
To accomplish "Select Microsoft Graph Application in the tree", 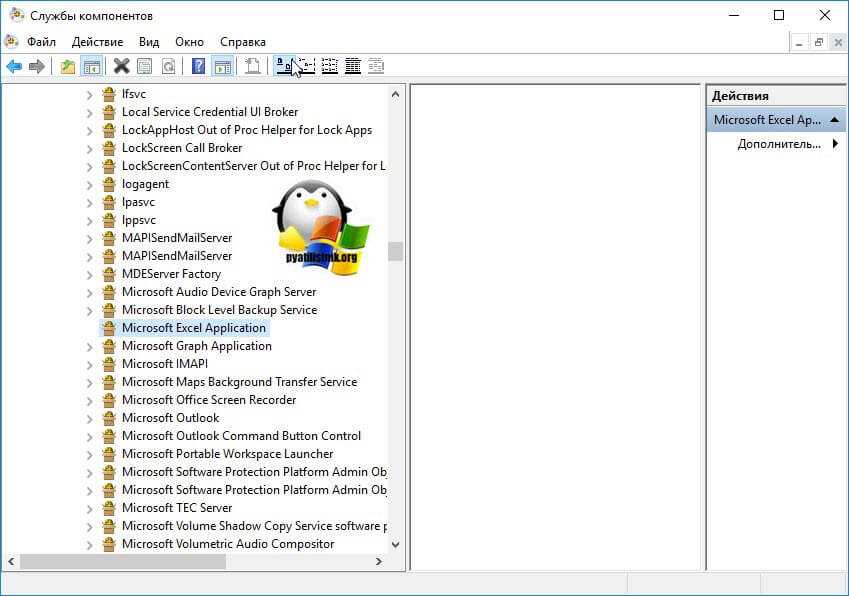I will click(x=196, y=346).
